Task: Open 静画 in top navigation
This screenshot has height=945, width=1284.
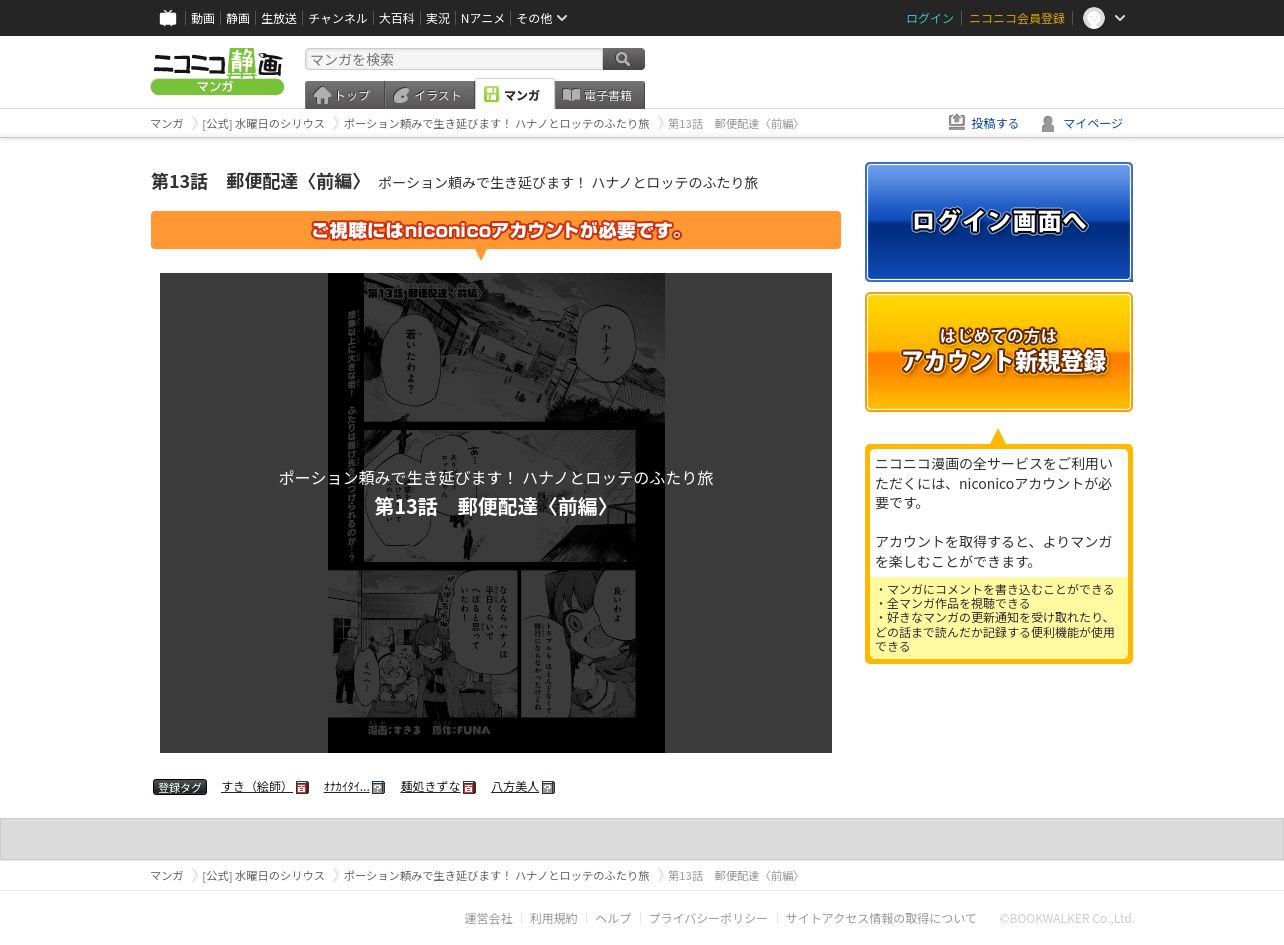Action: point(238,18)
